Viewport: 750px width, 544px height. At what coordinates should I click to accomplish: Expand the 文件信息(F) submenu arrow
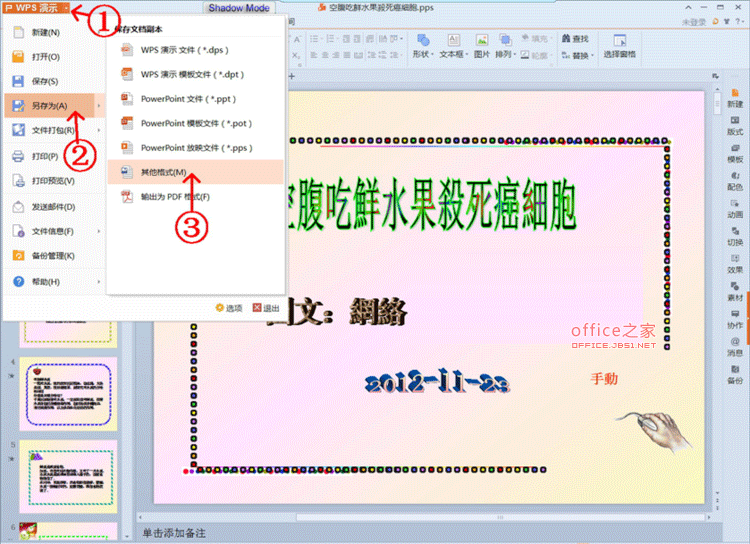pos(99,232)
